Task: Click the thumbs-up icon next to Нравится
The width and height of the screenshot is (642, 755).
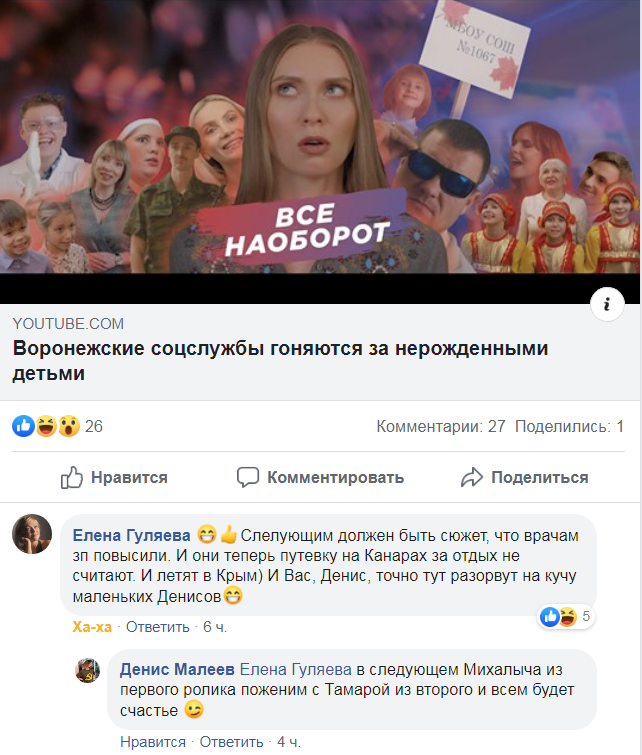Action: coord(72,477)
